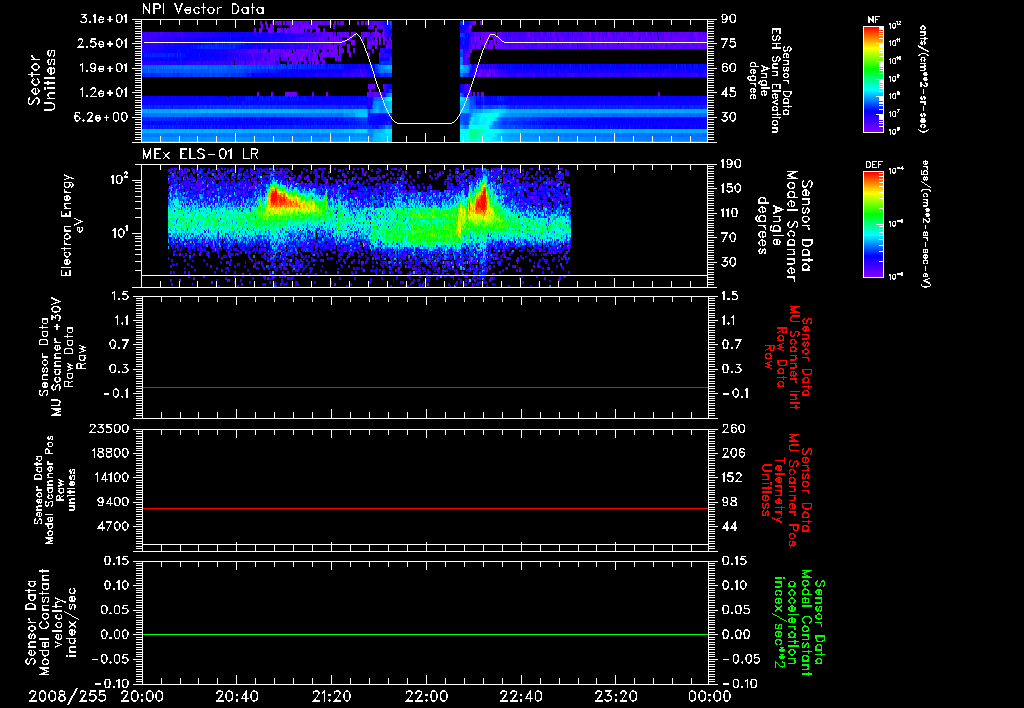Click the 22:40 time axis label

tap(520, 696)
